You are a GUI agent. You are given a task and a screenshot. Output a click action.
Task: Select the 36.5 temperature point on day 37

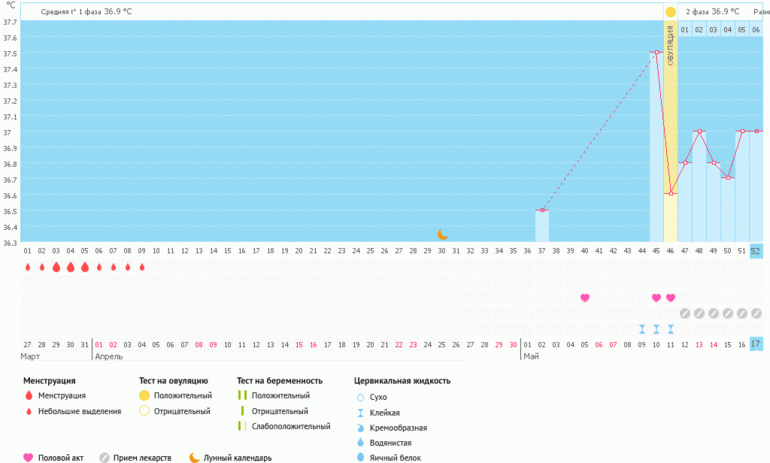click(542, 210)
